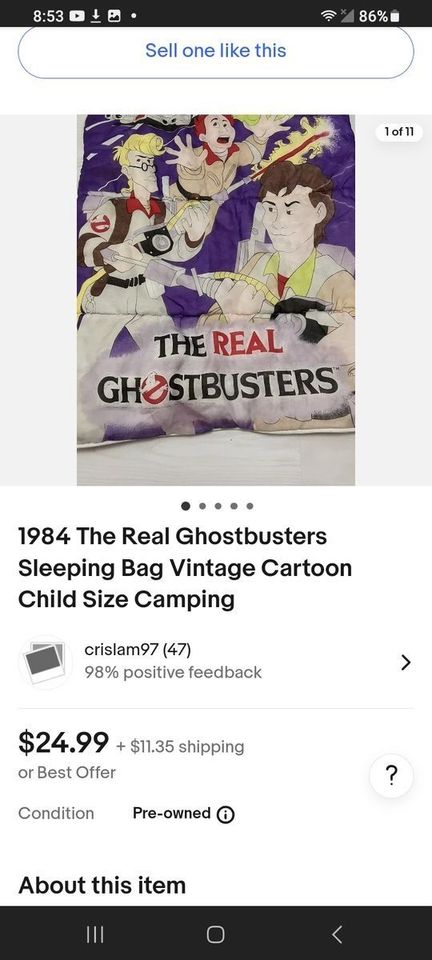Tap the battery status icon

click(395, 17)
